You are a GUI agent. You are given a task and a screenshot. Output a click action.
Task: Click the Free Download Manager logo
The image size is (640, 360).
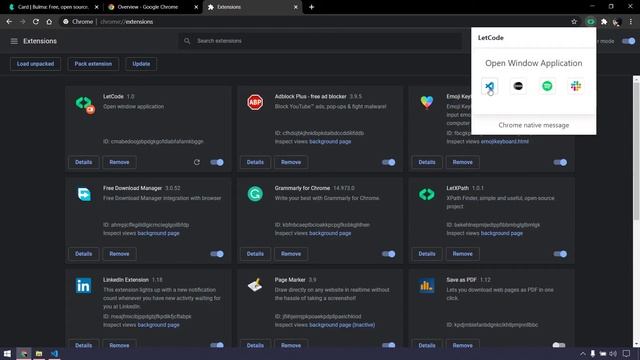84,194
